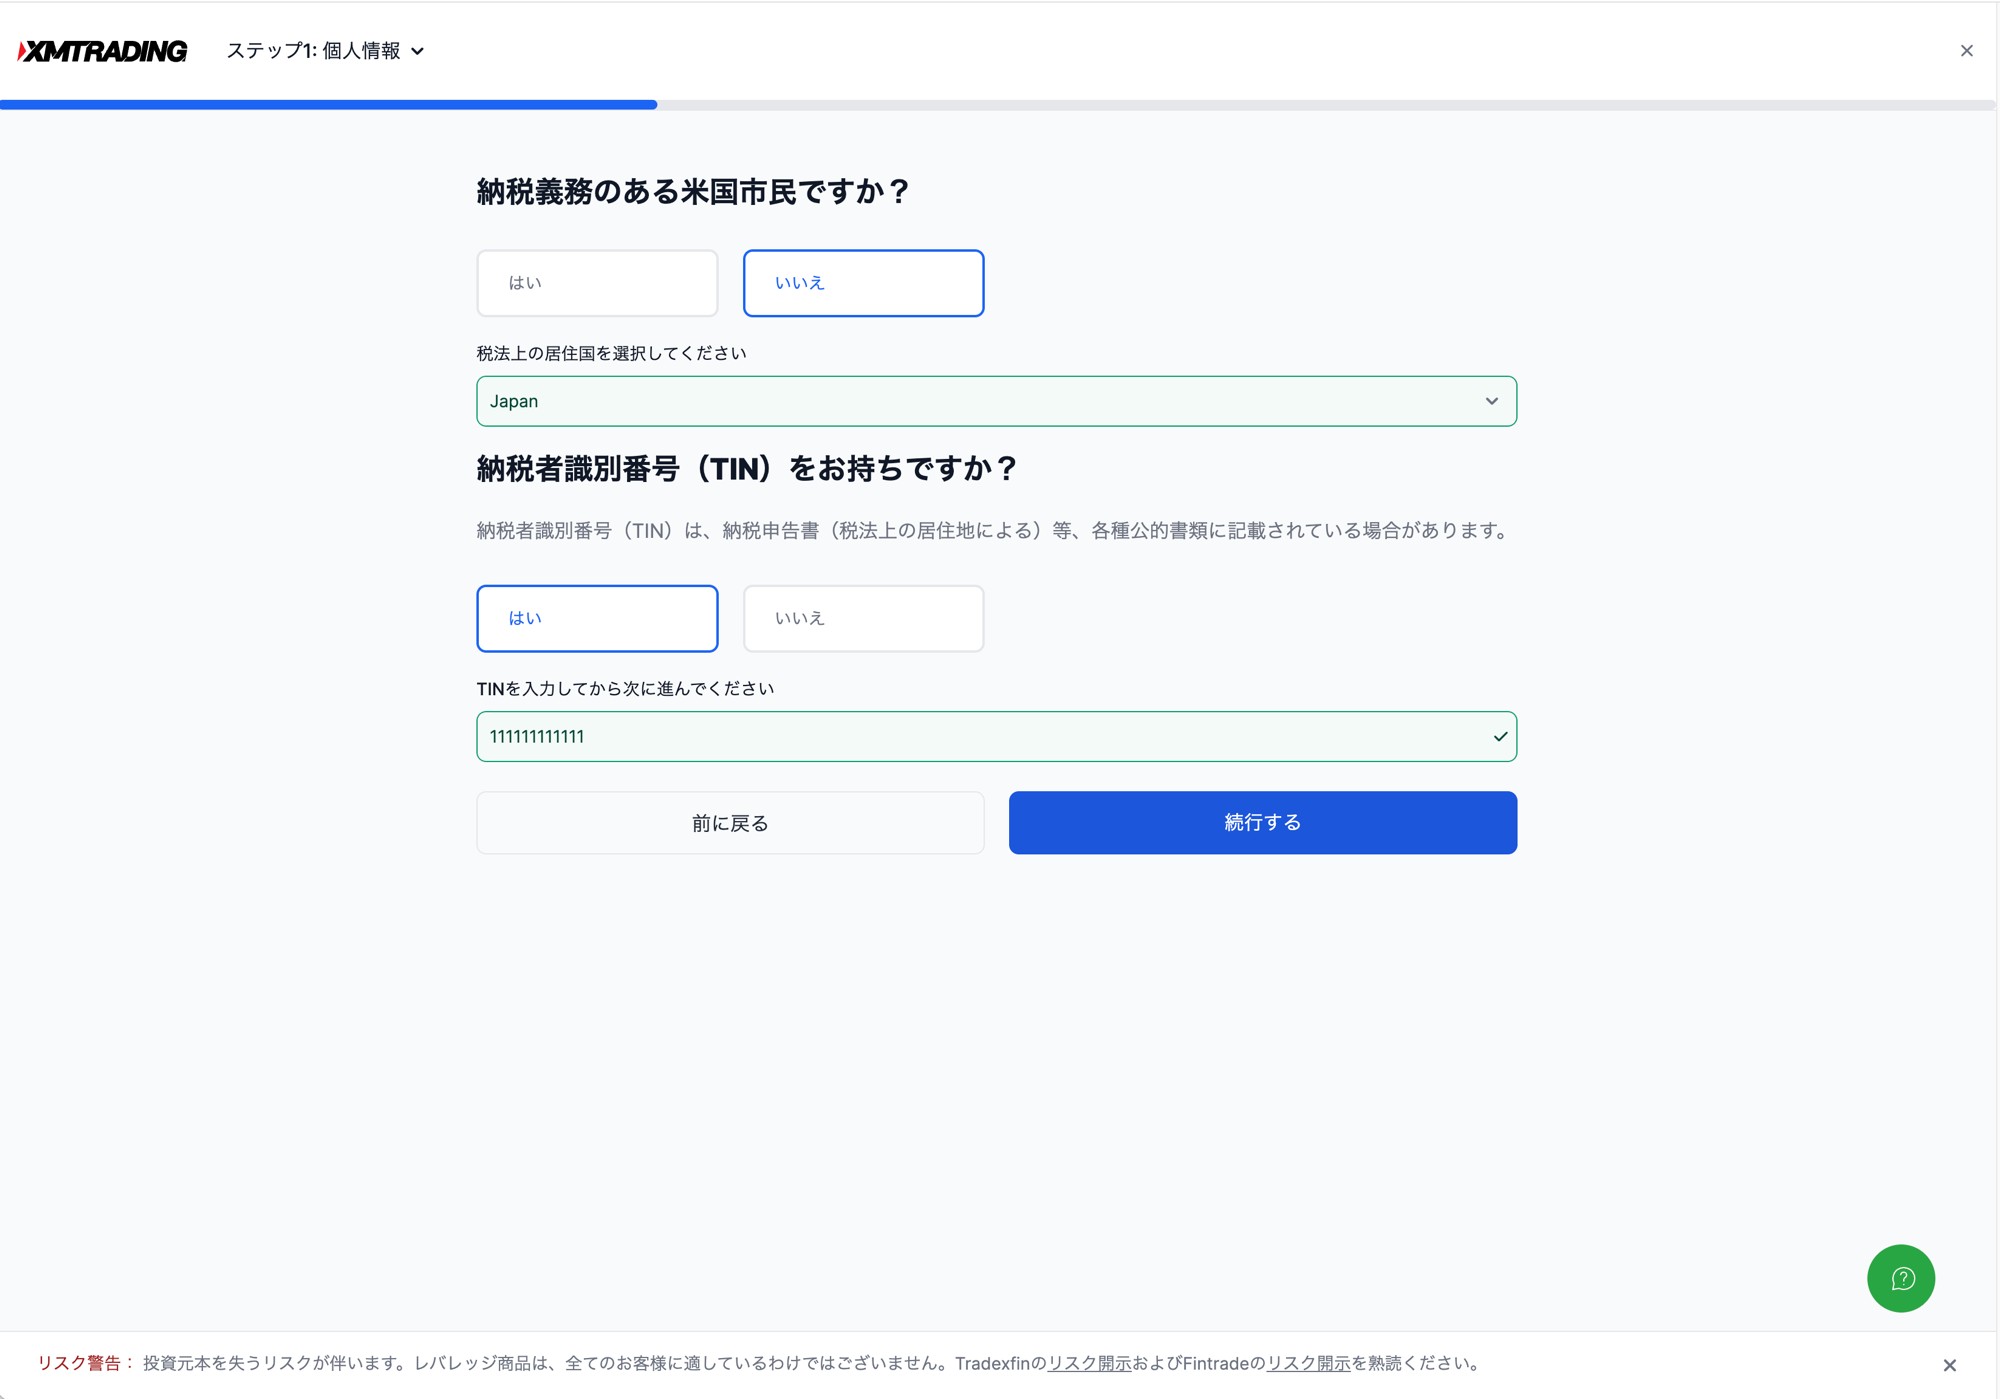Click label TINを入力してから次に進んでください
Viewport: 2000px width, 1399px height.
pos(625,689)
